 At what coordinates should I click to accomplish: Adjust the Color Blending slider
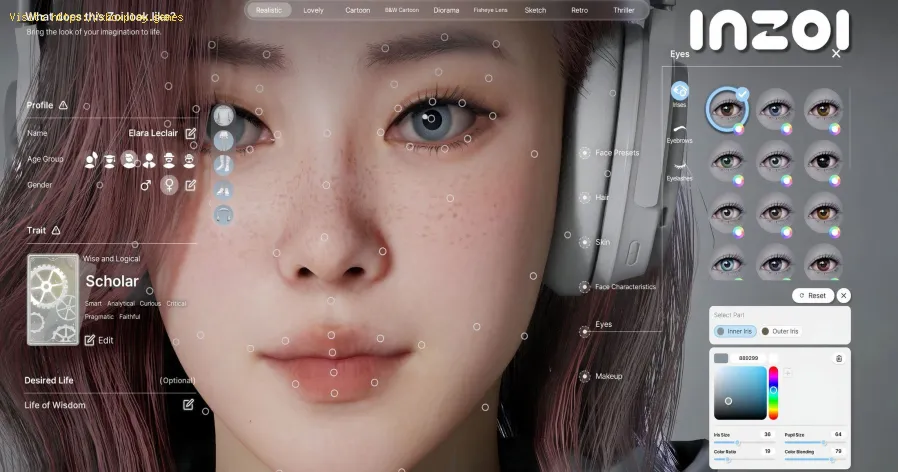[814, 459]
